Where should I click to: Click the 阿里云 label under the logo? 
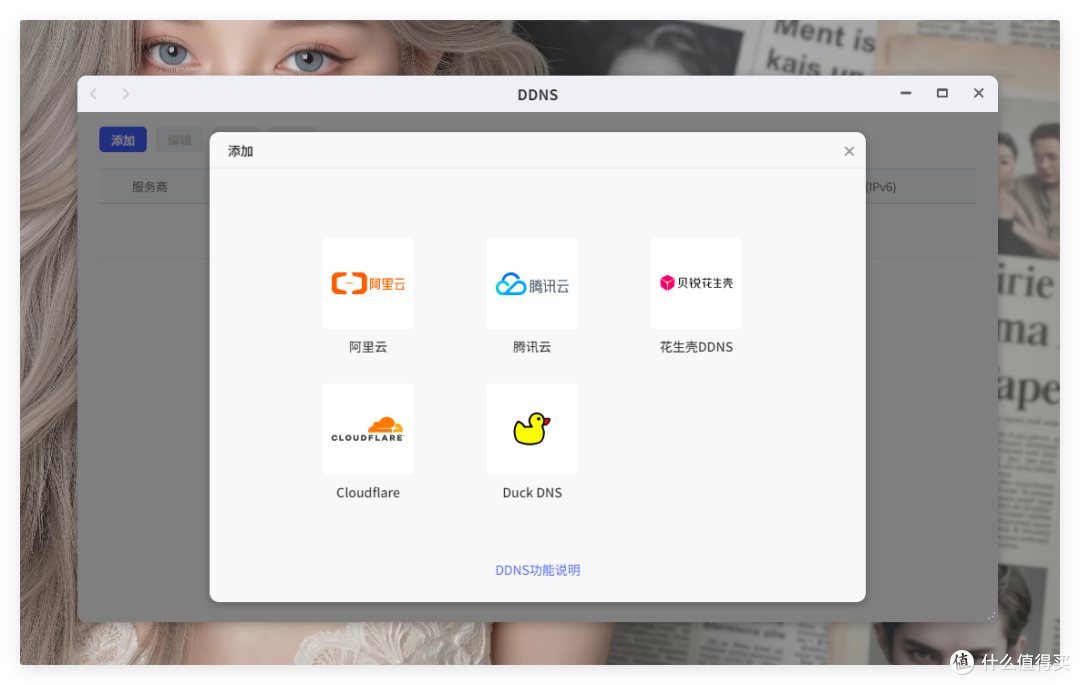tap(368, 347)
